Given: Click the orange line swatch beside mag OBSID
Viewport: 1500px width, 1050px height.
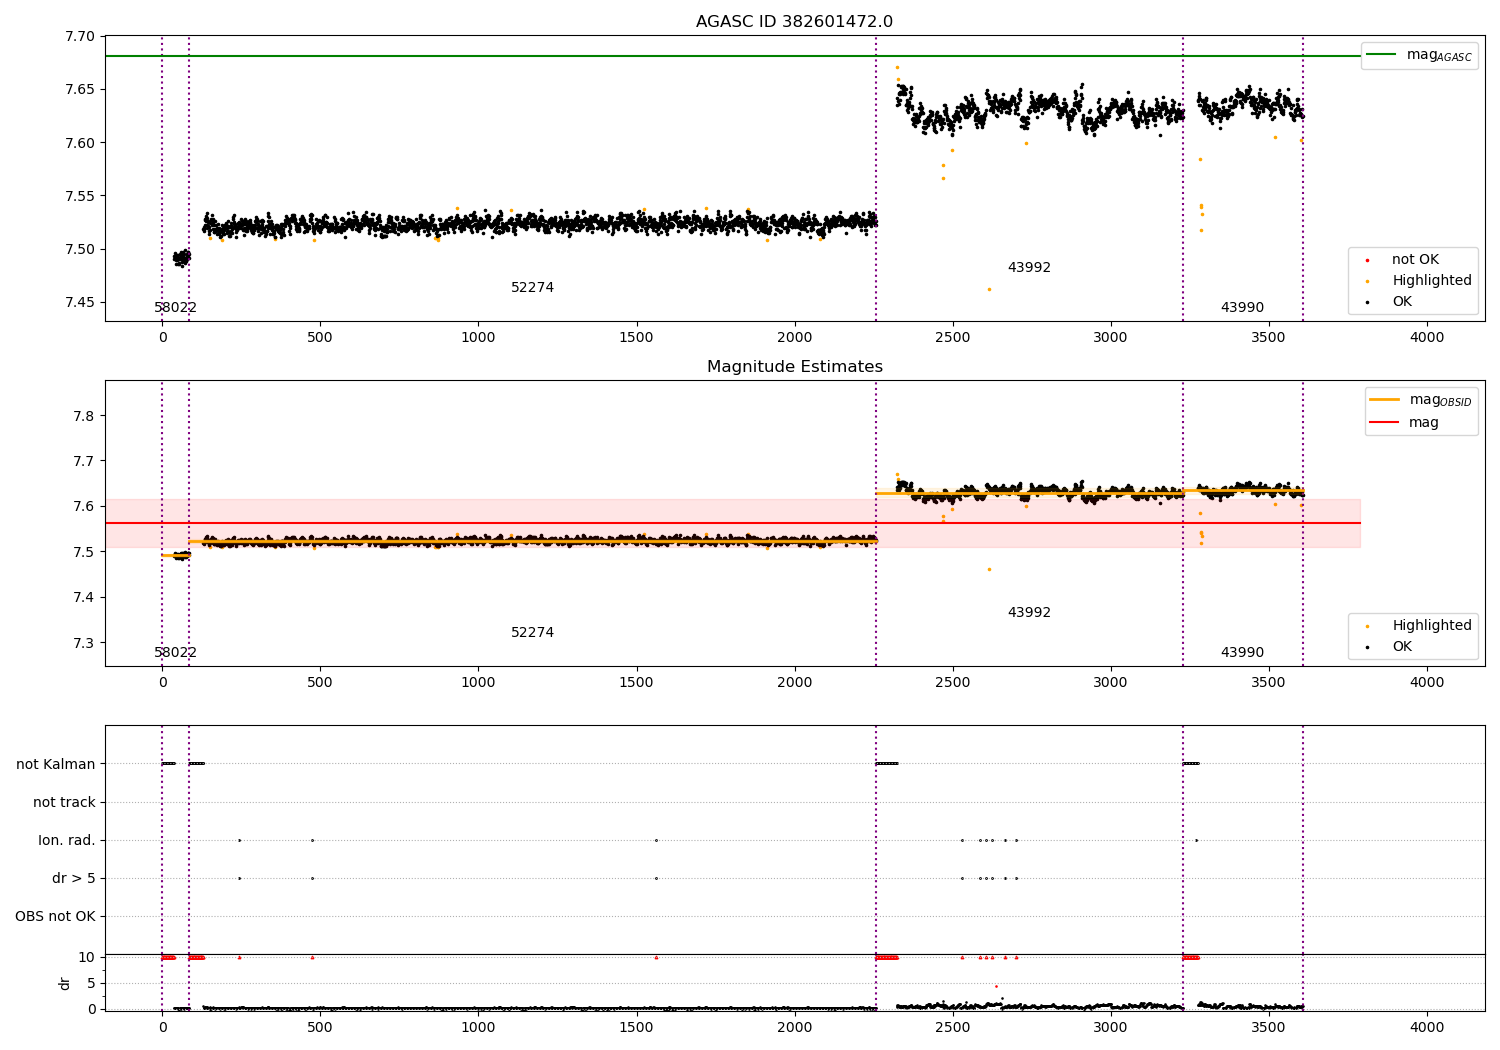Looking at the screenshot, I should click(1384, 400).
